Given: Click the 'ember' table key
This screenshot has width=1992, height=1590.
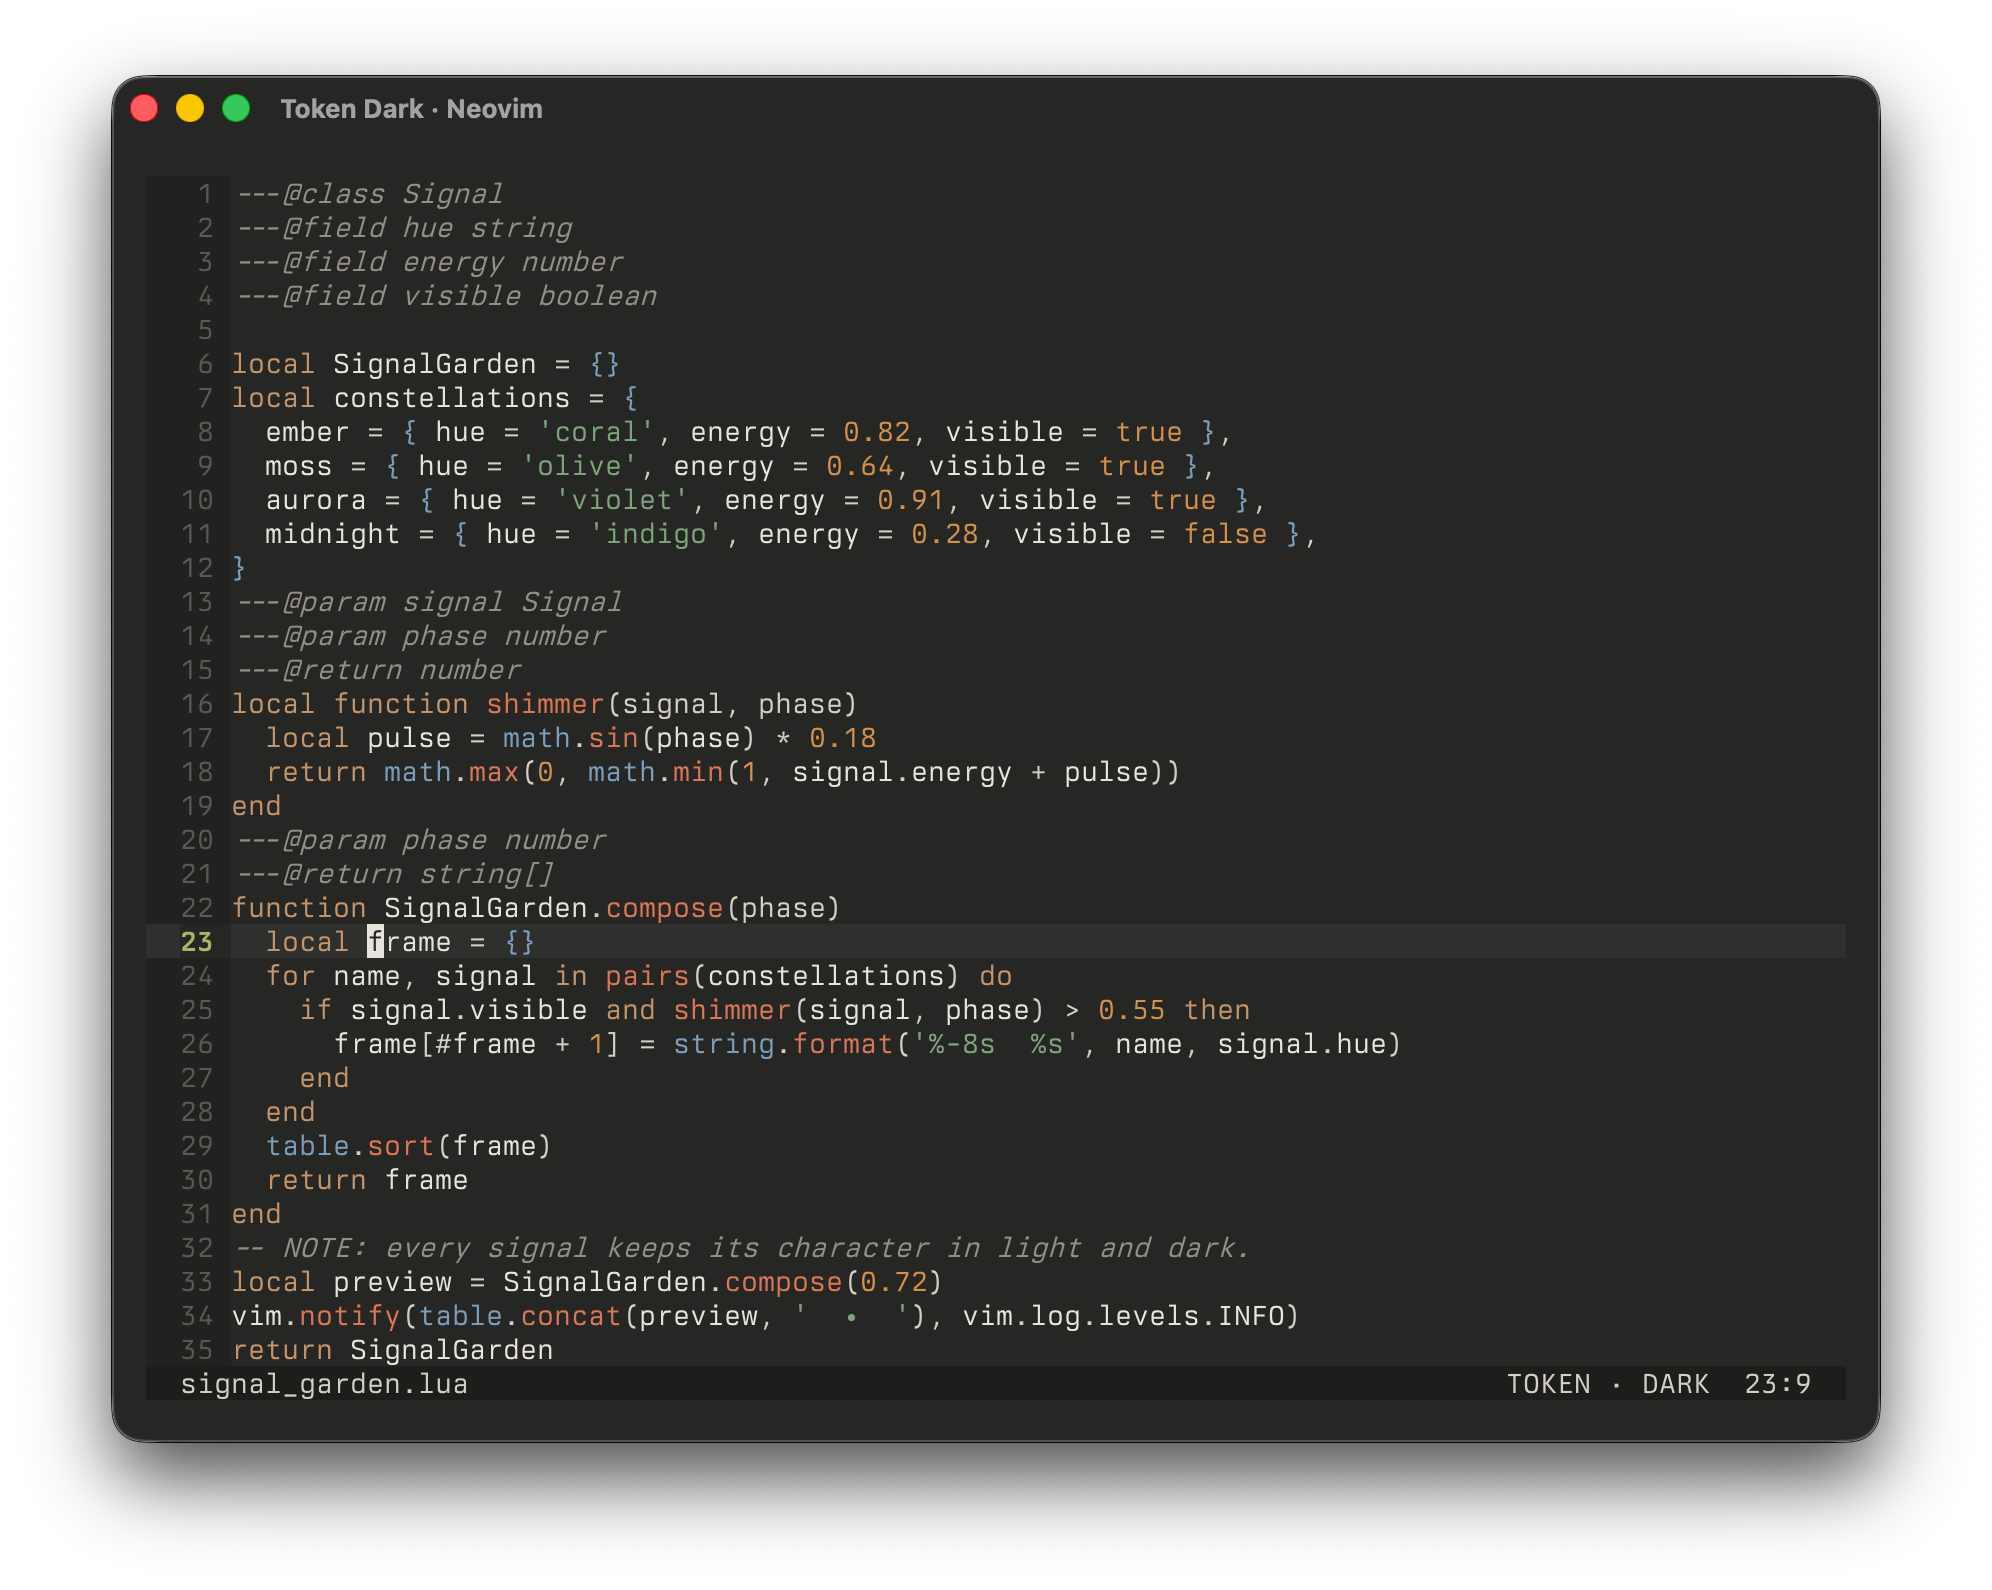Looking at the screenshot, I should 308,432.
